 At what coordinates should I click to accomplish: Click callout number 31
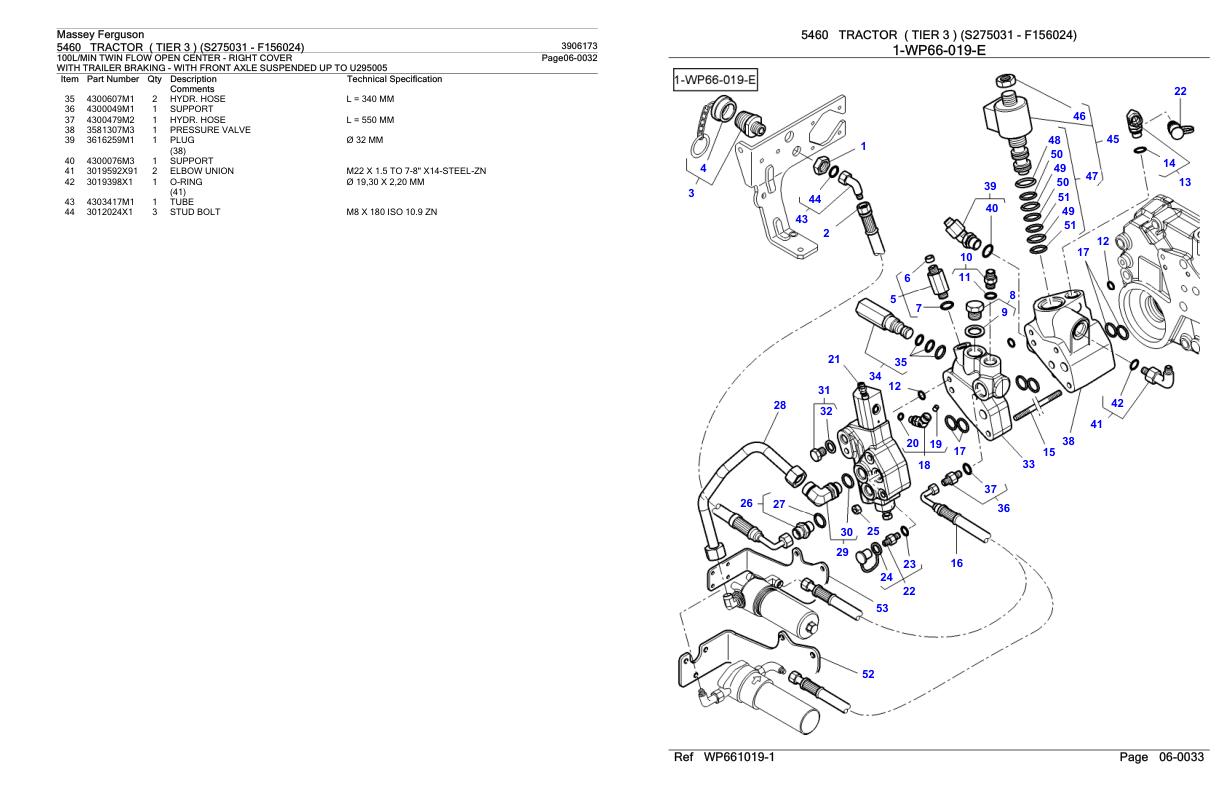(x=824, y=390)
